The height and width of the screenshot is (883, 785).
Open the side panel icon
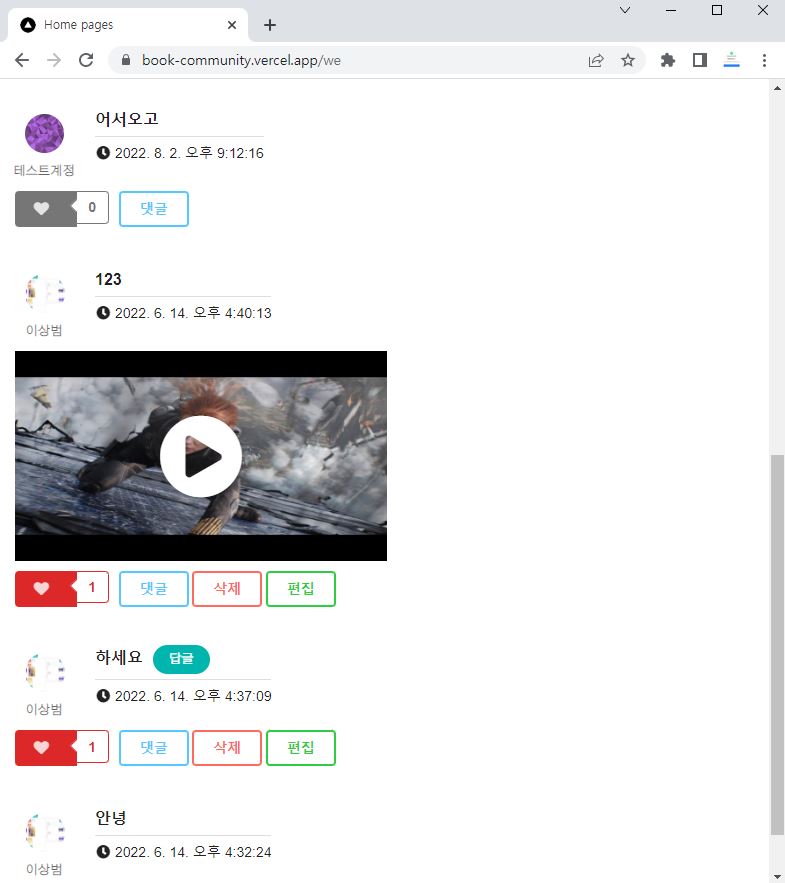pos(700,60)
